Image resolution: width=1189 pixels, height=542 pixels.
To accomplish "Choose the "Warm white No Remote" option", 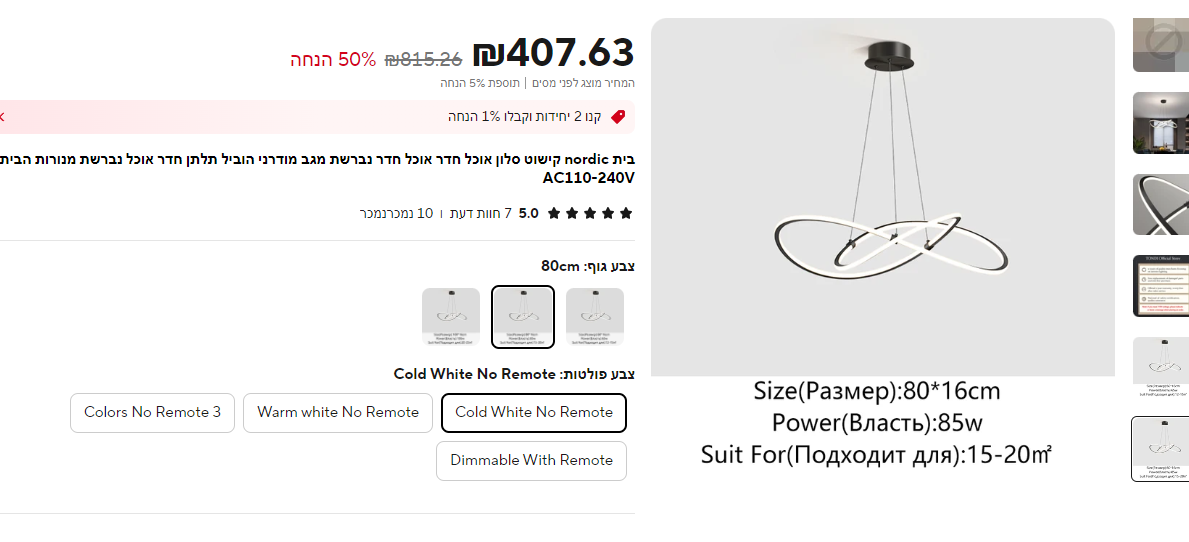I will click(338, 412).
